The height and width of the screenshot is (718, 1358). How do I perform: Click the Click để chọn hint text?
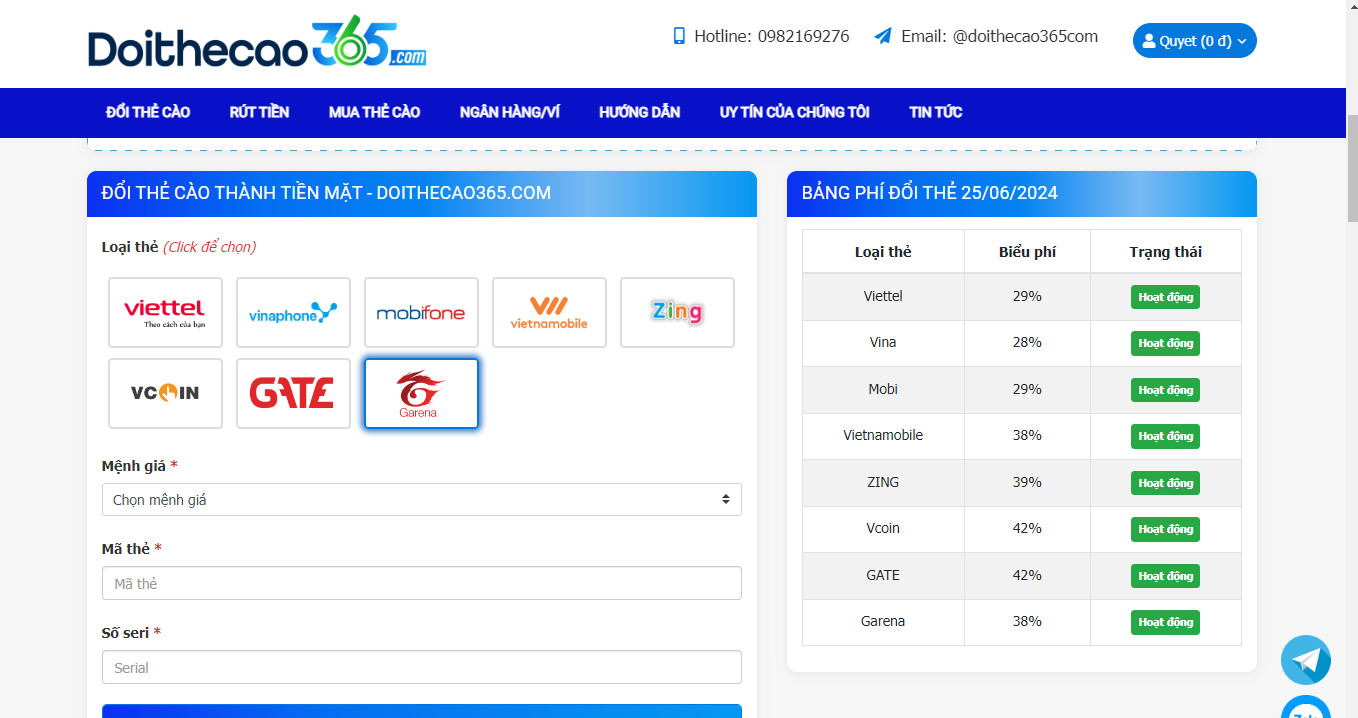point(209,247)
